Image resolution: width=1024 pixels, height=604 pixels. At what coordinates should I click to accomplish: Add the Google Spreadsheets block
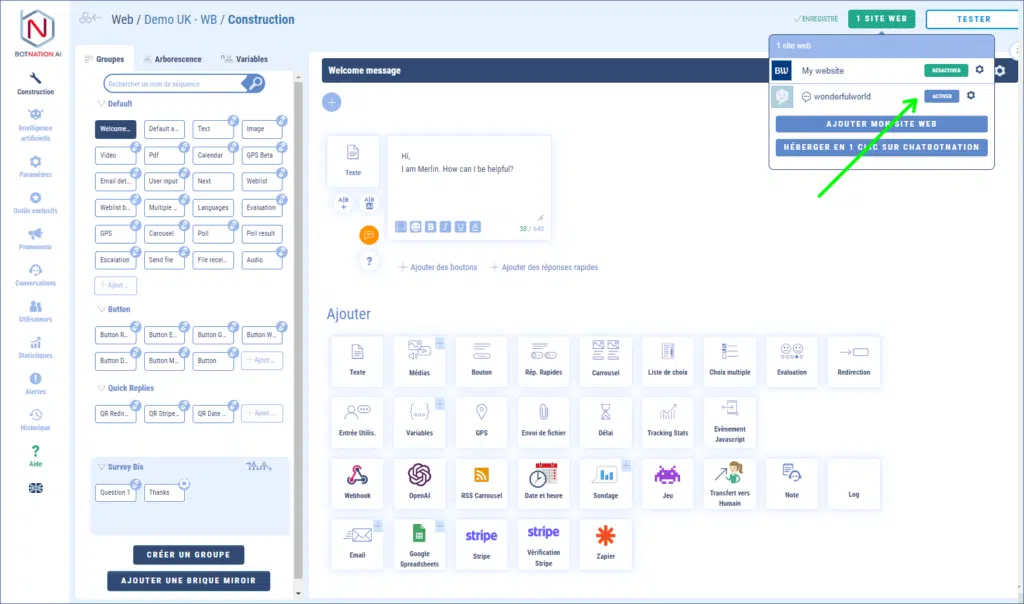tap(419, 545)
